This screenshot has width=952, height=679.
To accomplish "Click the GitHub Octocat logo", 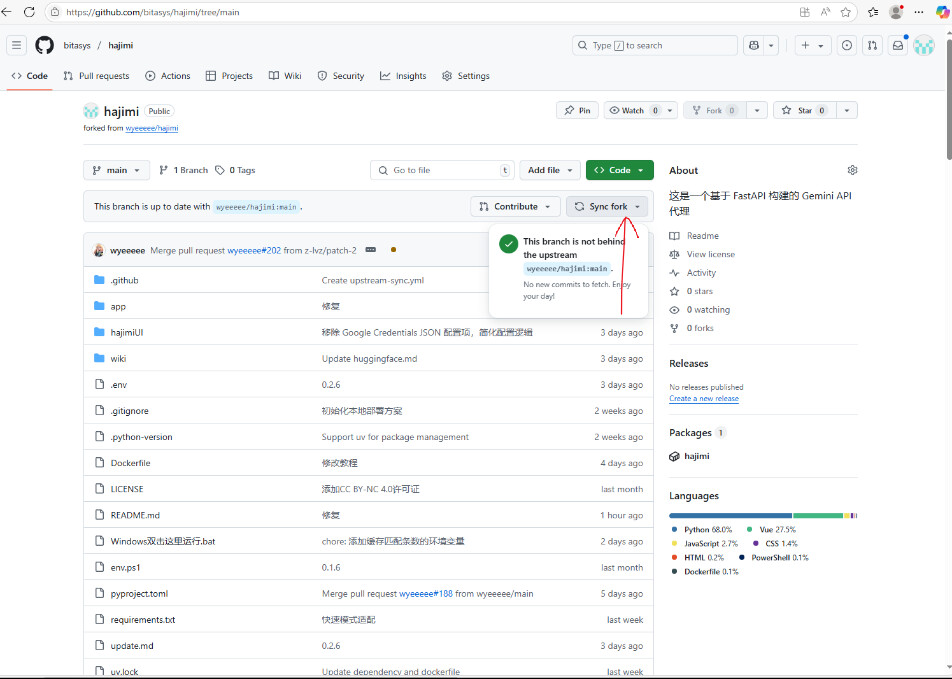I will click(x=44, y=45).
